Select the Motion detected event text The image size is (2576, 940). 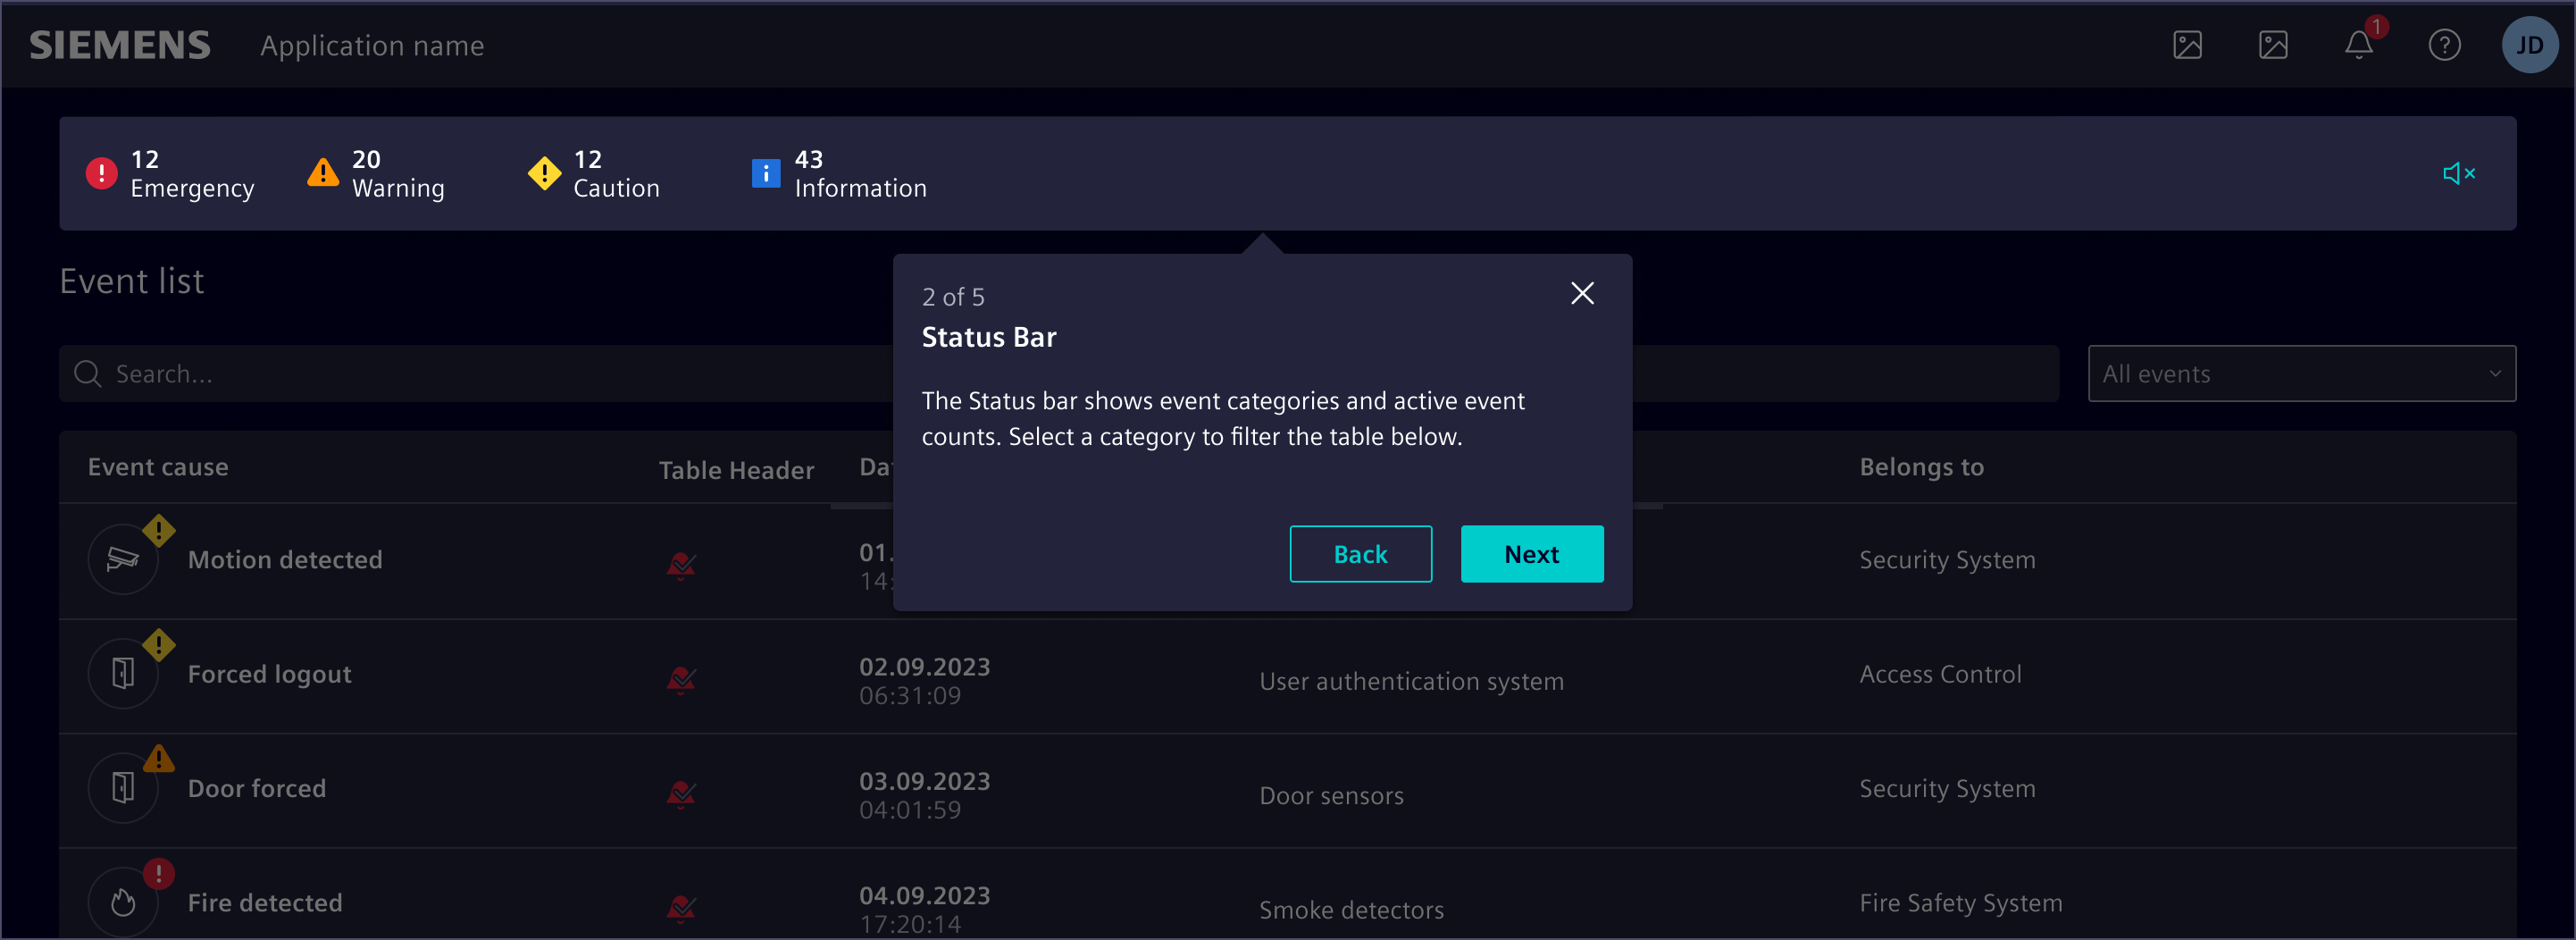(x=285, y=560)
